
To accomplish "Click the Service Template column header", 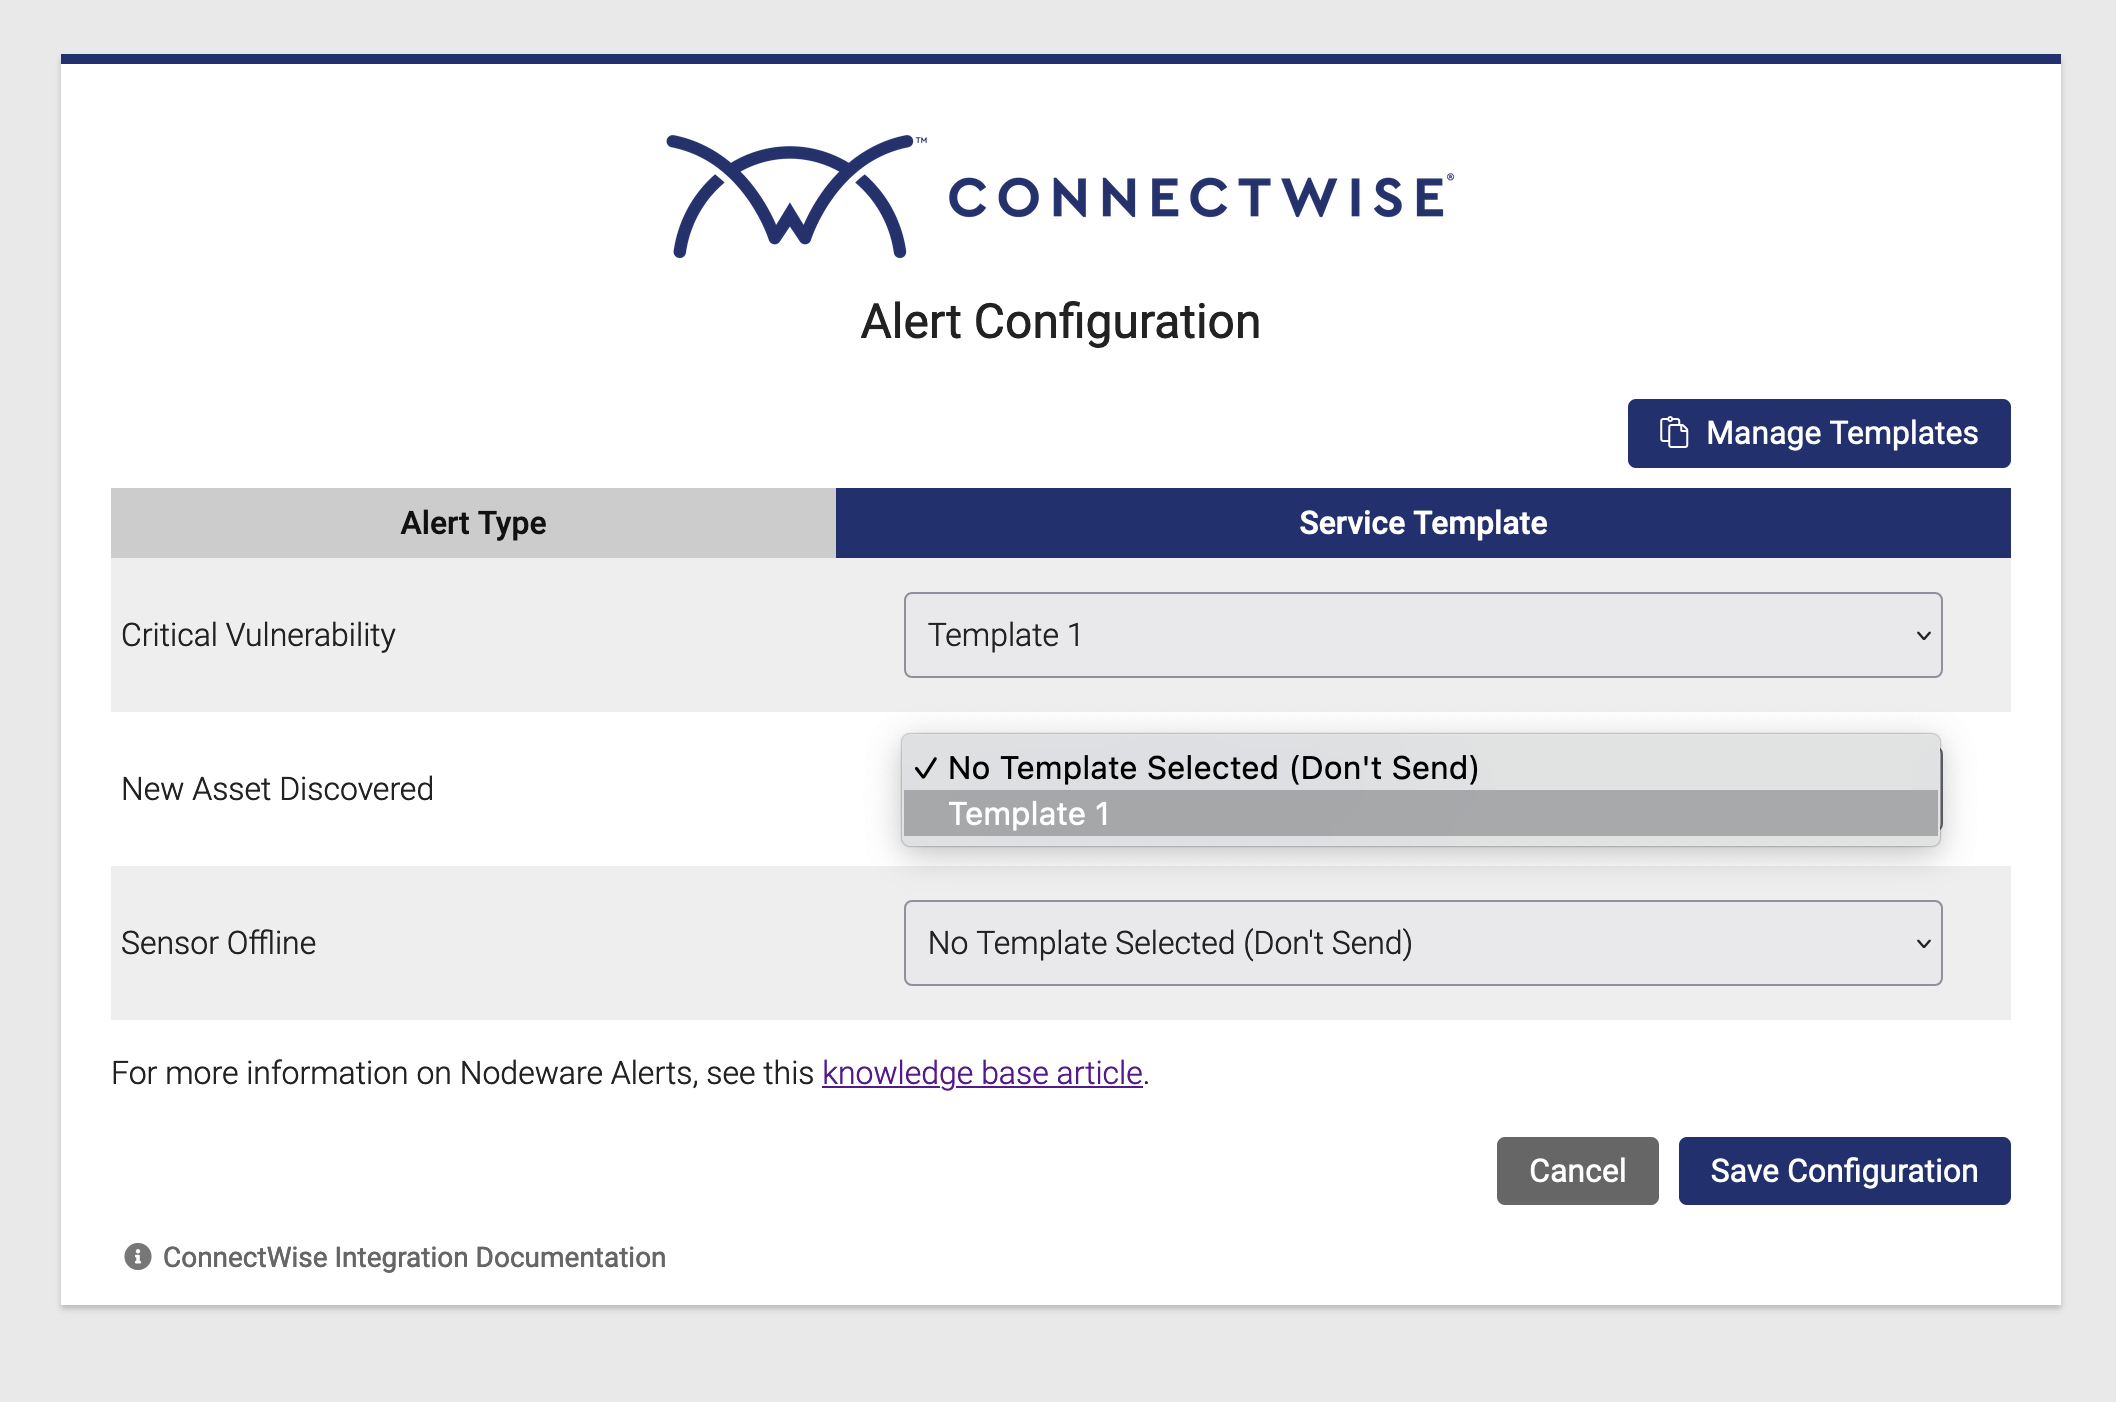I will (1422, 523).
